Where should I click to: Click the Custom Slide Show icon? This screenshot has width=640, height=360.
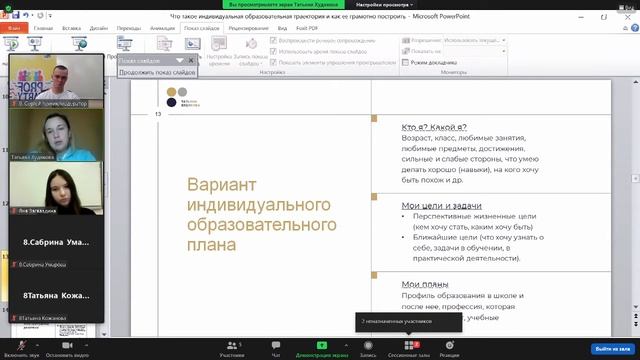[124, 44]
